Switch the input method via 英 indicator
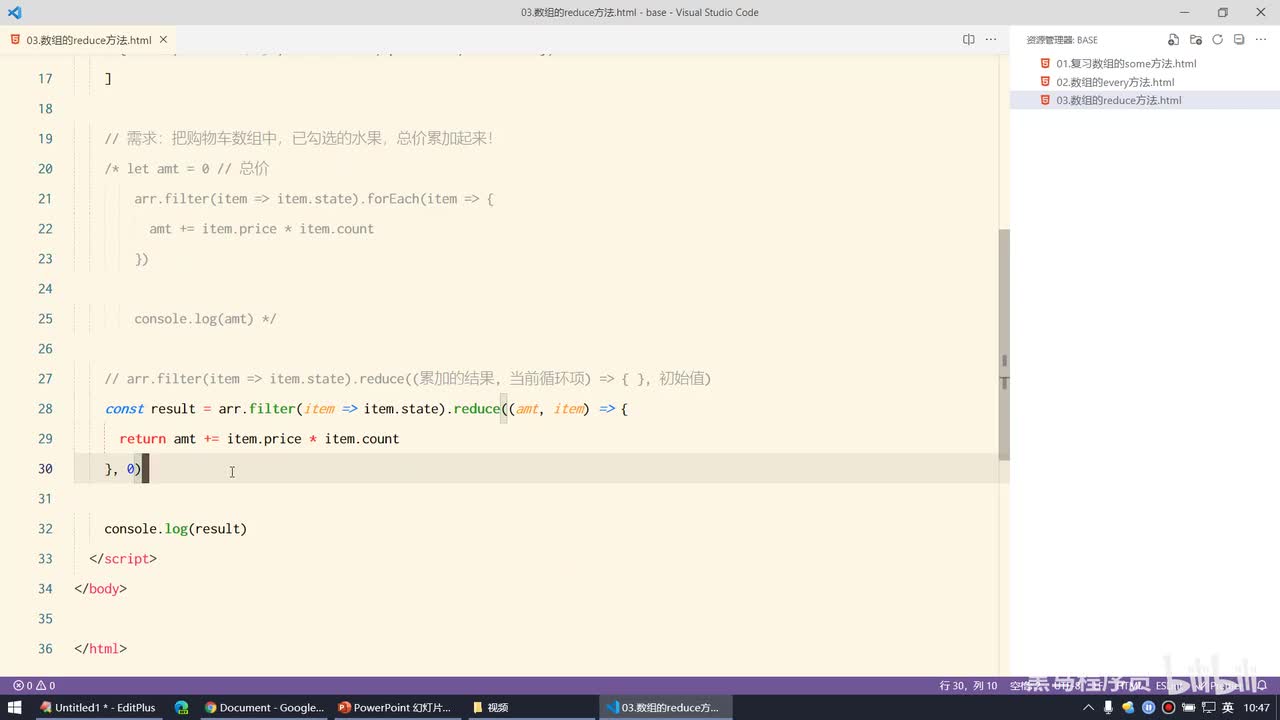The width and height of the screenshot is (1280, 720). tap(1227, 707)
